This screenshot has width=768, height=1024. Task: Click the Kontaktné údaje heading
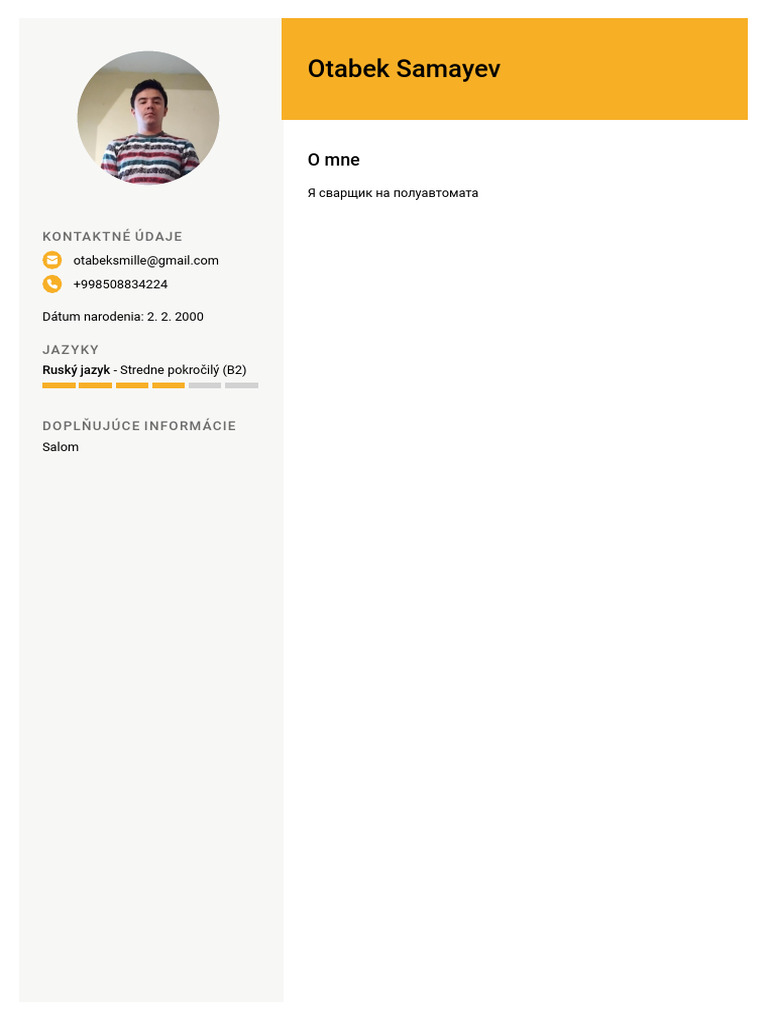pos(112,236)
